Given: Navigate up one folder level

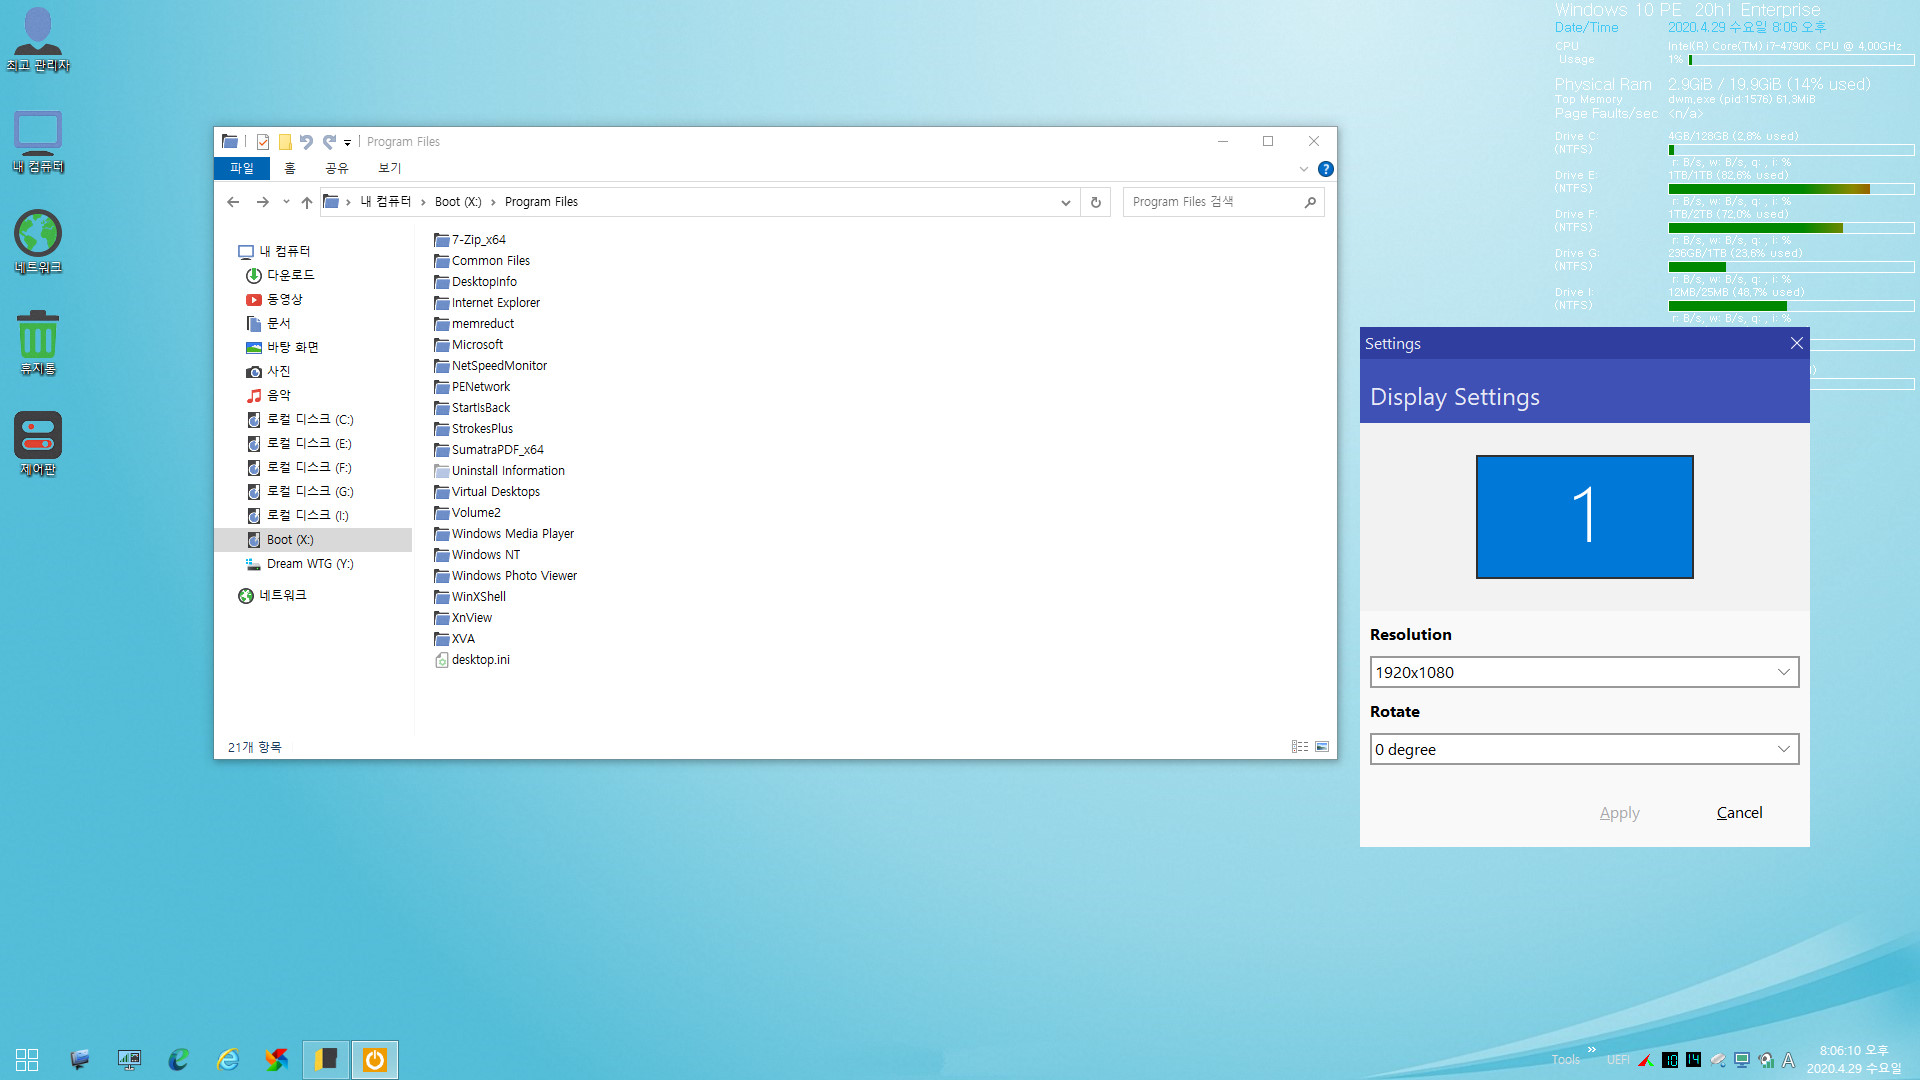Looking at the screenshot, I should coord(307,202).
